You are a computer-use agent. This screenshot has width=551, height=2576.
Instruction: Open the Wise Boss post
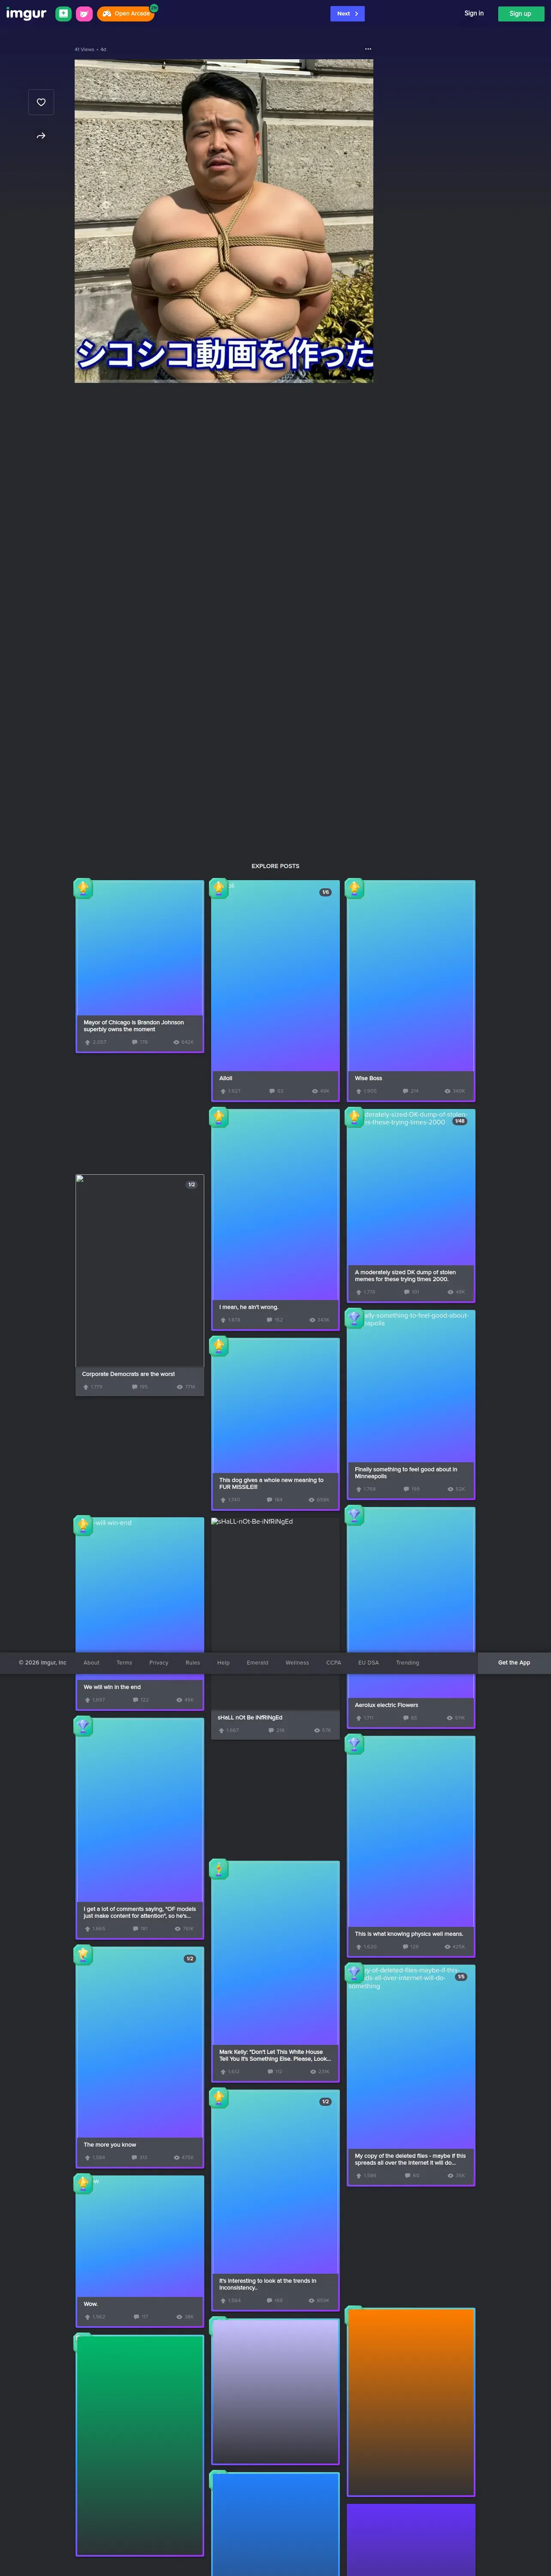[411, 990]
